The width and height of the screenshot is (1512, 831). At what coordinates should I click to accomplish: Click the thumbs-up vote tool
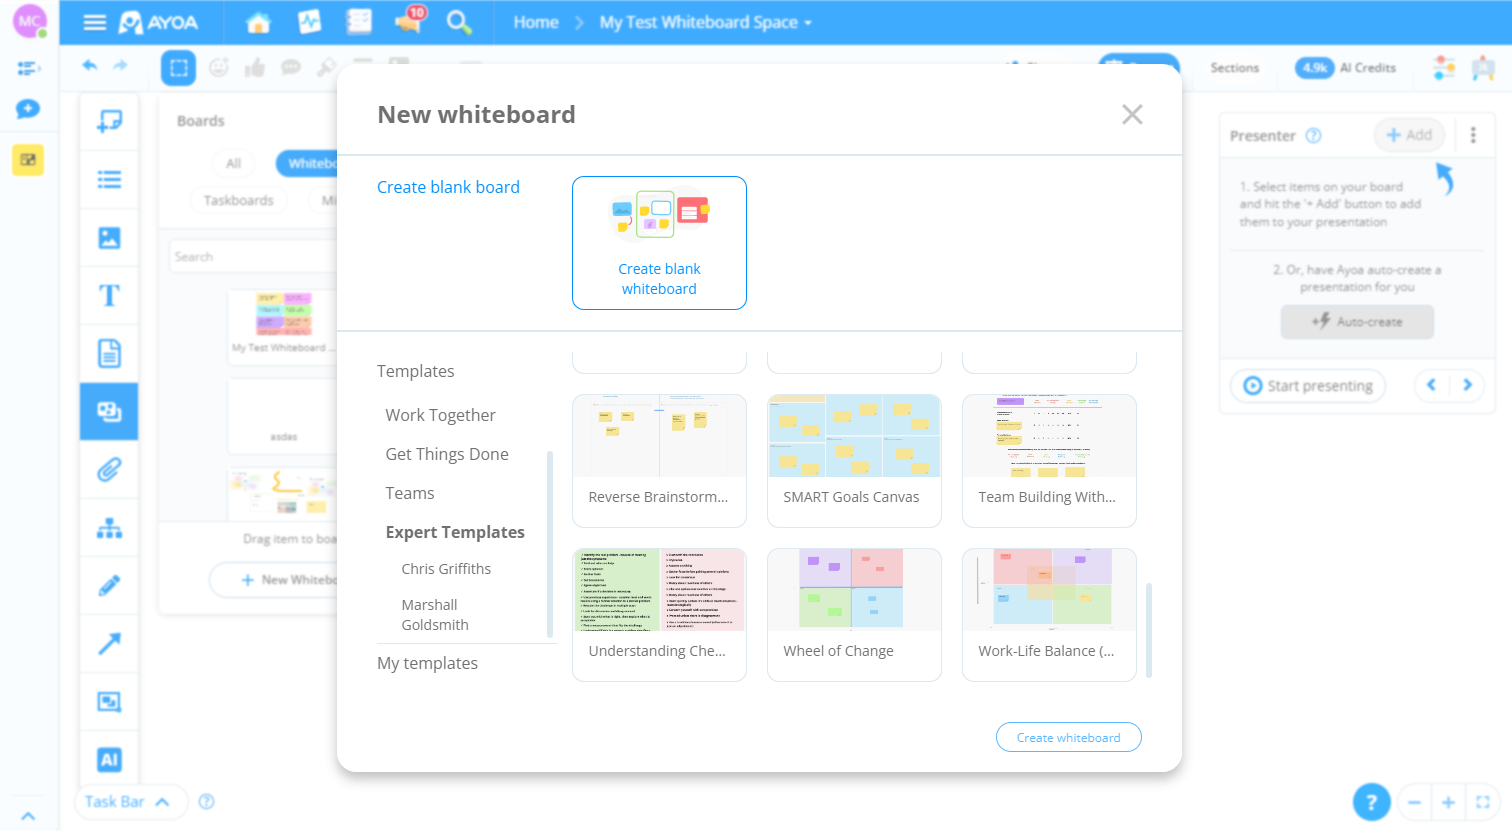pos(255,67)
